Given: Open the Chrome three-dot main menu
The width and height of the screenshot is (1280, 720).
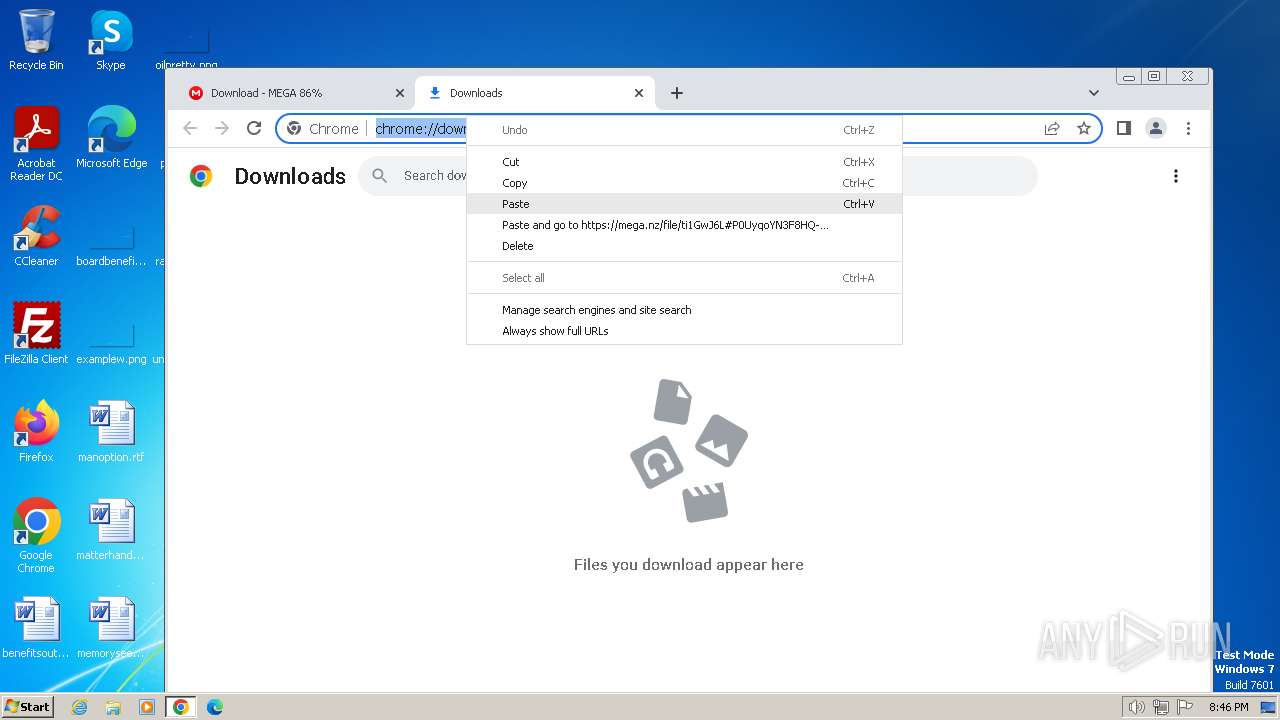Looking at the screenshot, I should click(x=1188, y=128).
